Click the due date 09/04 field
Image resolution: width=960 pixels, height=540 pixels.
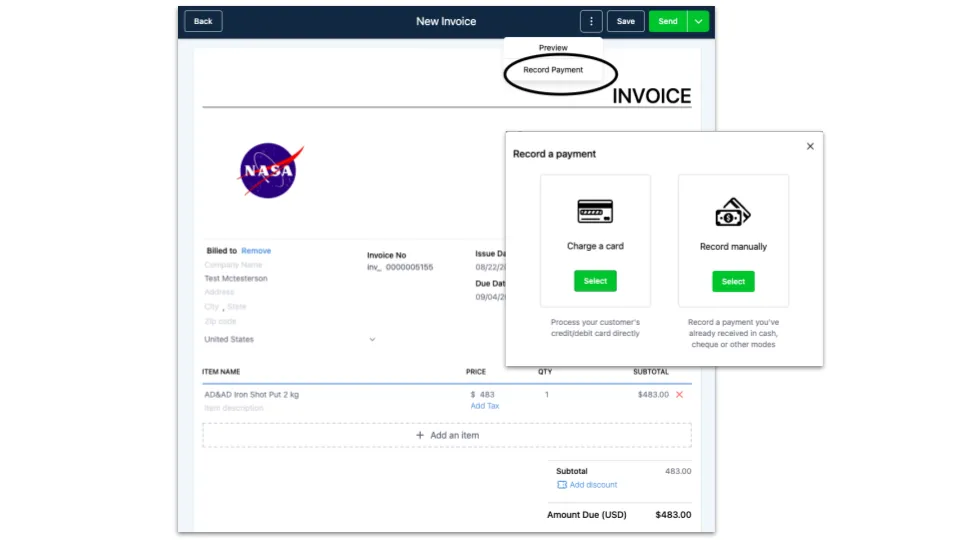click(490, 297)
